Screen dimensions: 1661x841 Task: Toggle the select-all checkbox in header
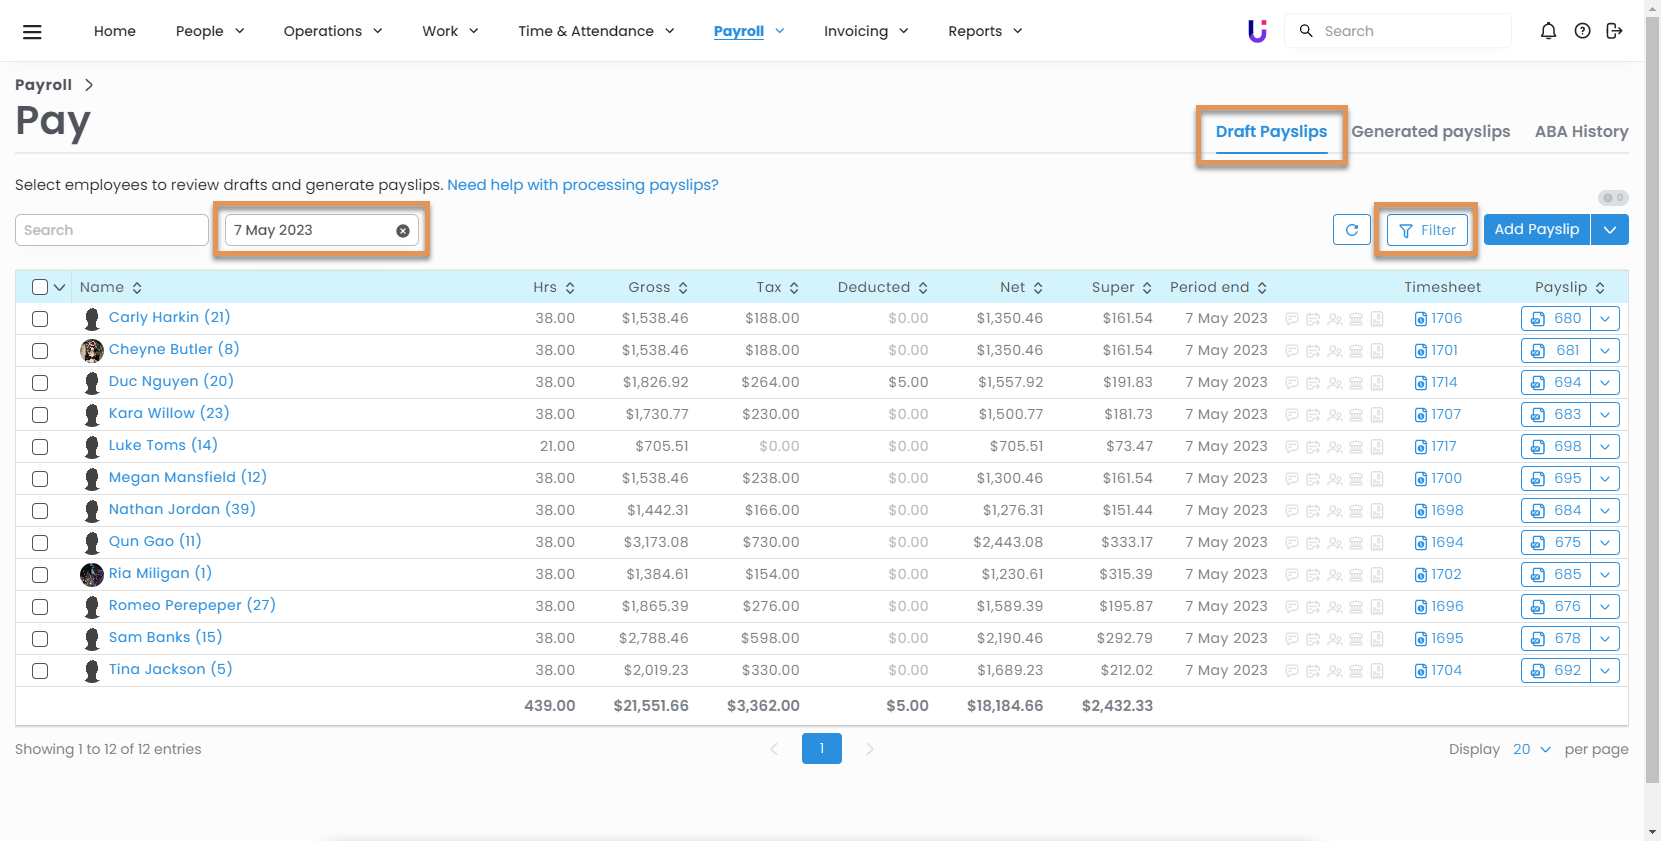40,288
